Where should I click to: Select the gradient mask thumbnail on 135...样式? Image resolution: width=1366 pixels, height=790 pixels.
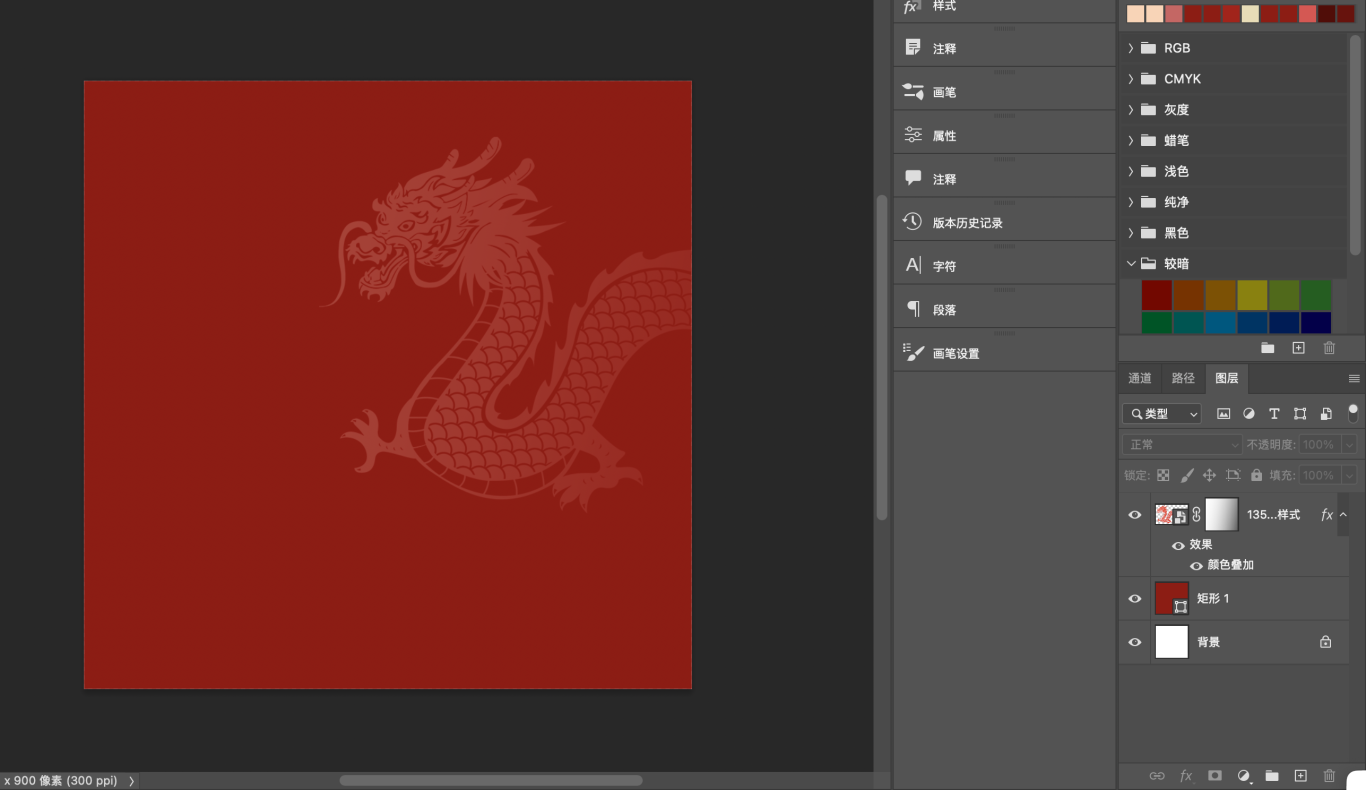tap(1222, 515)
